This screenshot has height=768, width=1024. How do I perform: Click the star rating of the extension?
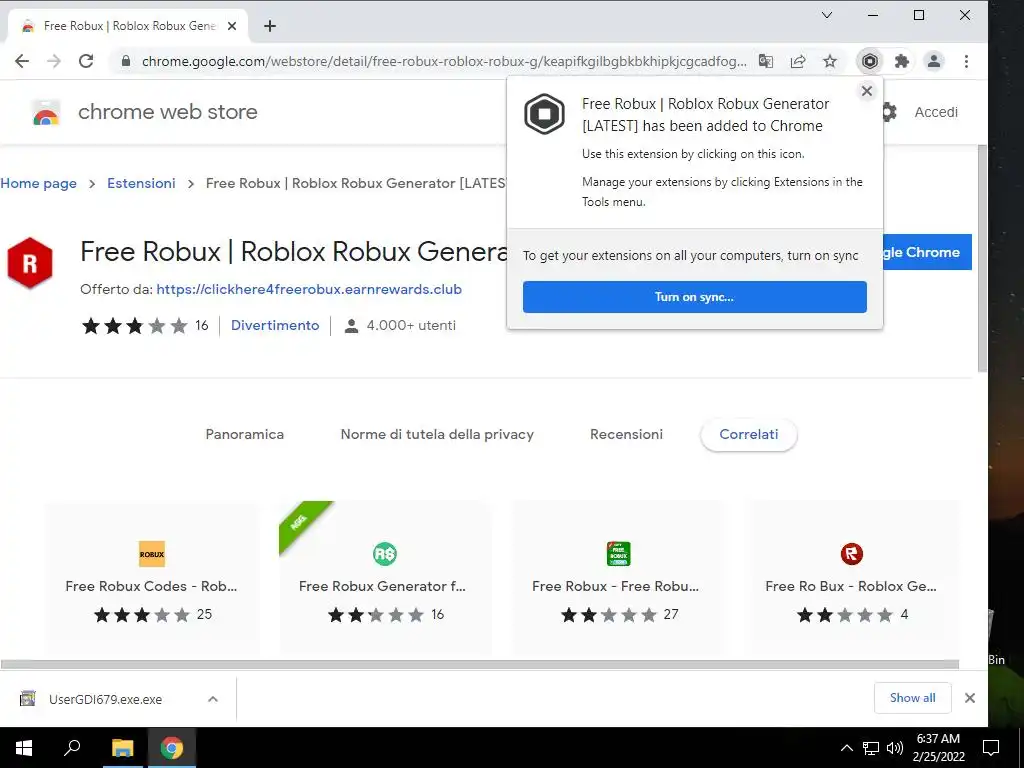click(x=135, y=326)
